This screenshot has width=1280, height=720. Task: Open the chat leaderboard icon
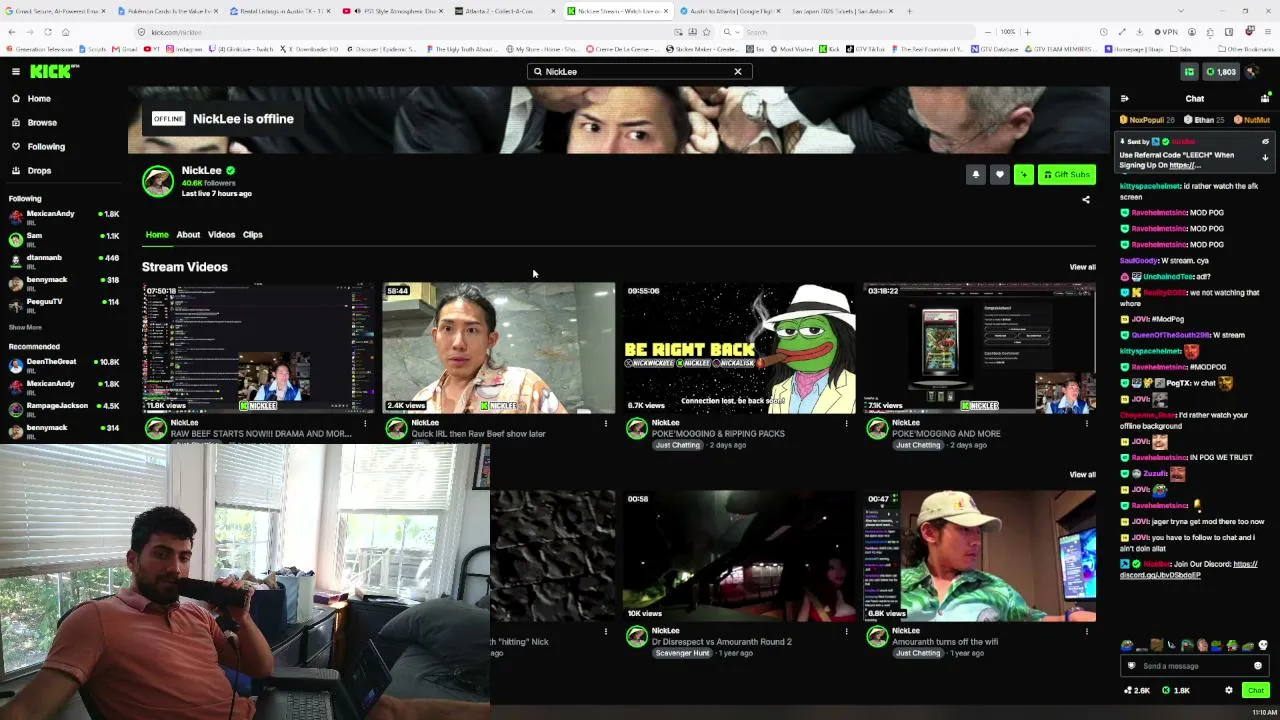1265,99
